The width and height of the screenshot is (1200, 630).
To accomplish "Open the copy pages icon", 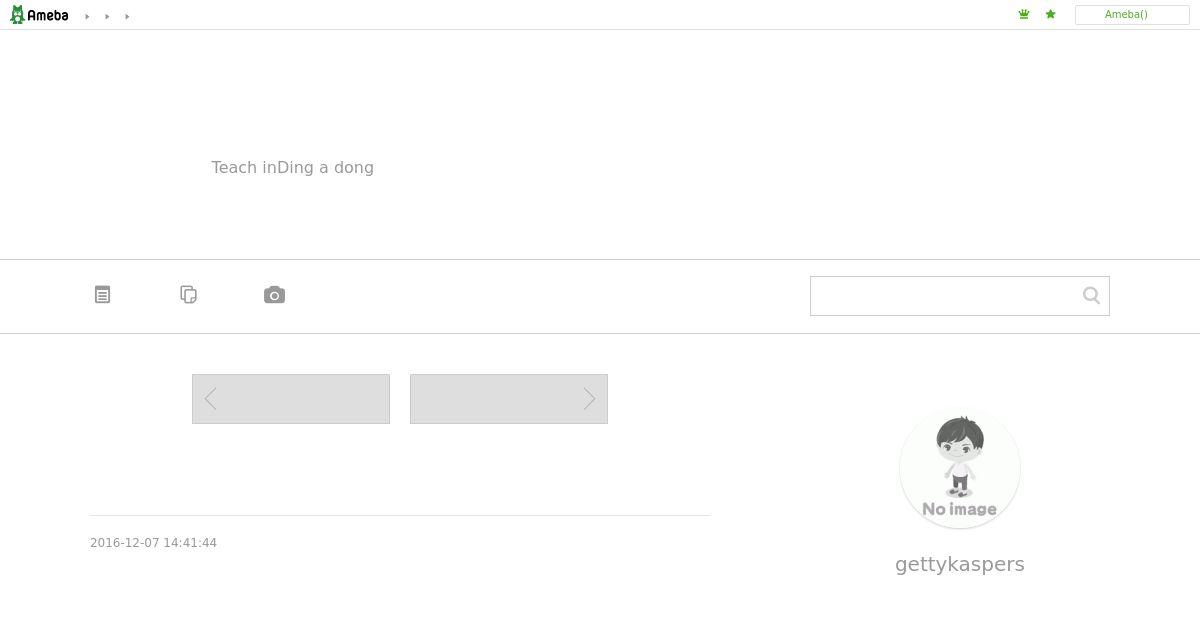I will point(188,294).
